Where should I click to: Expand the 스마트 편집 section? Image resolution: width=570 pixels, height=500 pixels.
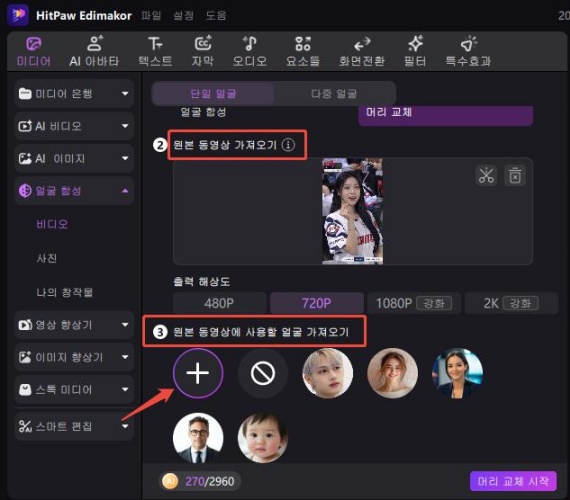74,426
